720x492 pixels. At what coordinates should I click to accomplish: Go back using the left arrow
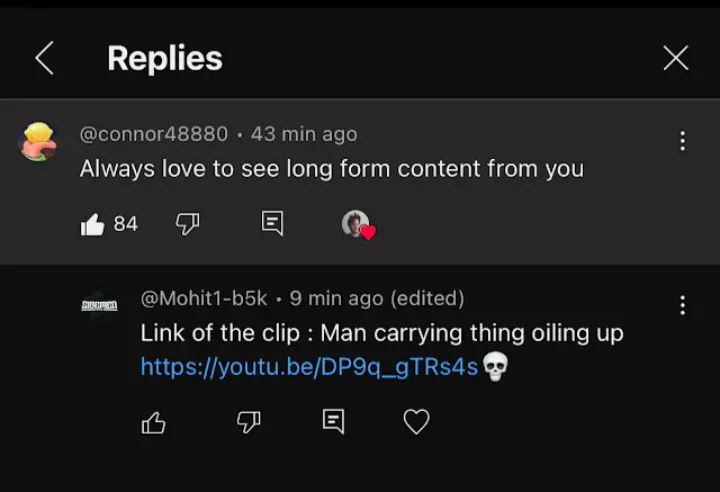click(44, 59)
